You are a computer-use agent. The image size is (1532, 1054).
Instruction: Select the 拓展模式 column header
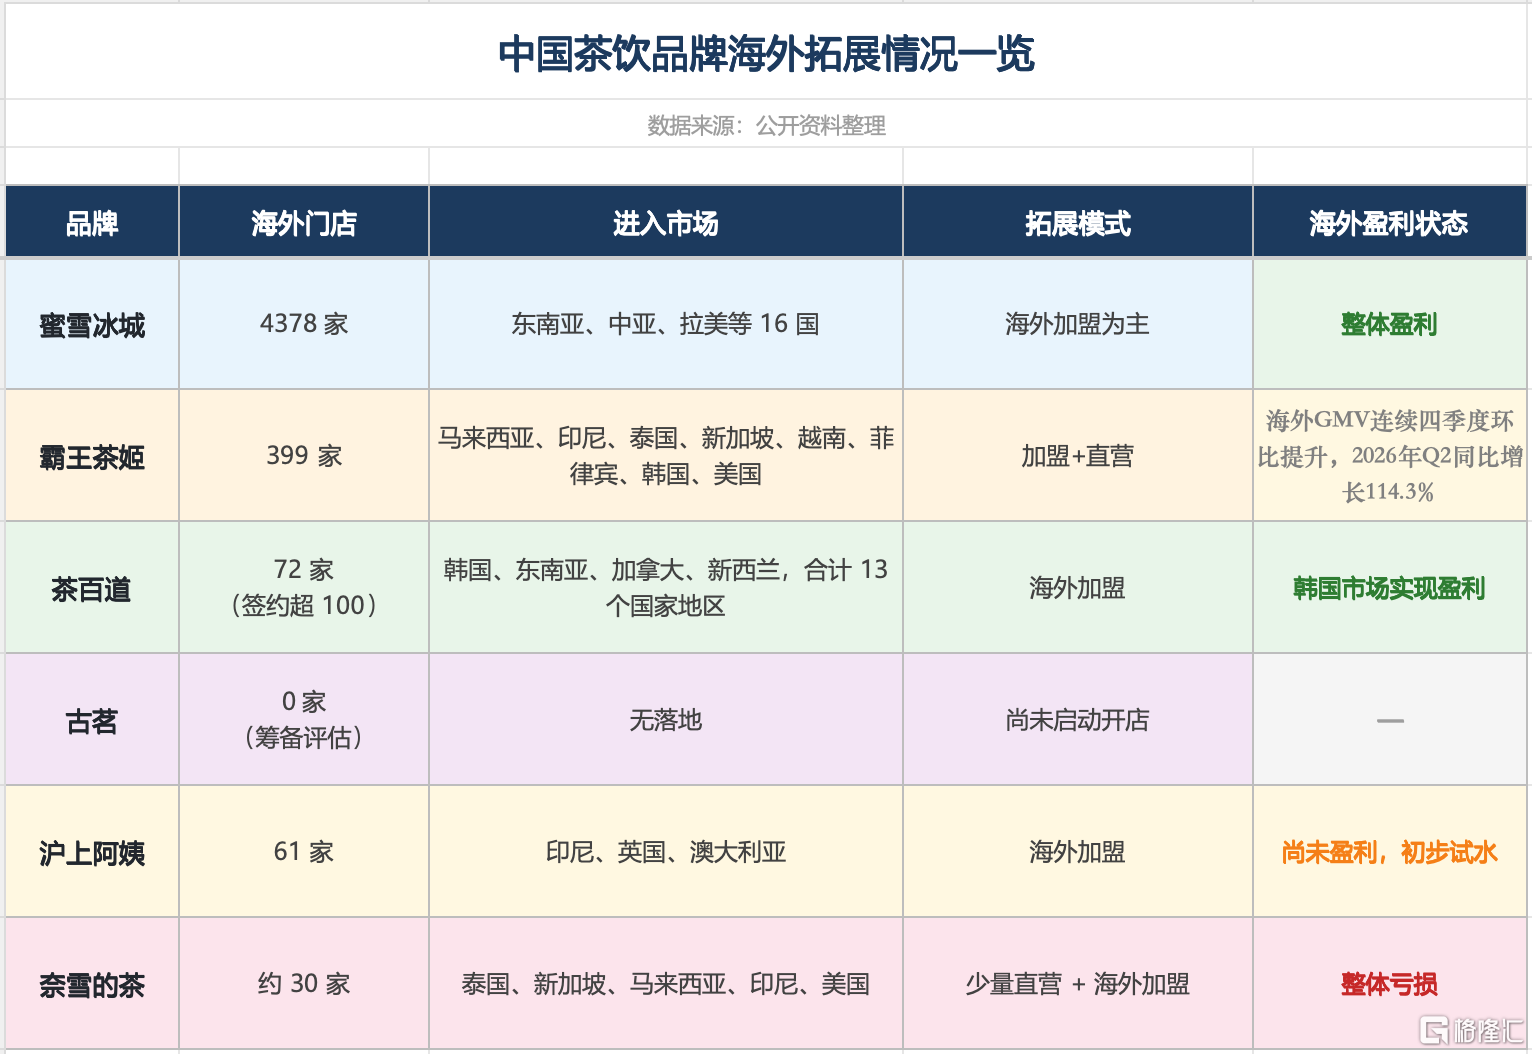click(1078, 223)
